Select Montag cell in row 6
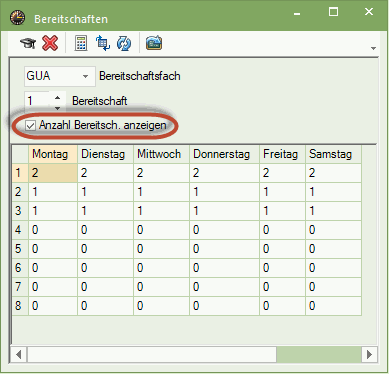The height and width of the screenshot is (374, 389). [53, 268]
